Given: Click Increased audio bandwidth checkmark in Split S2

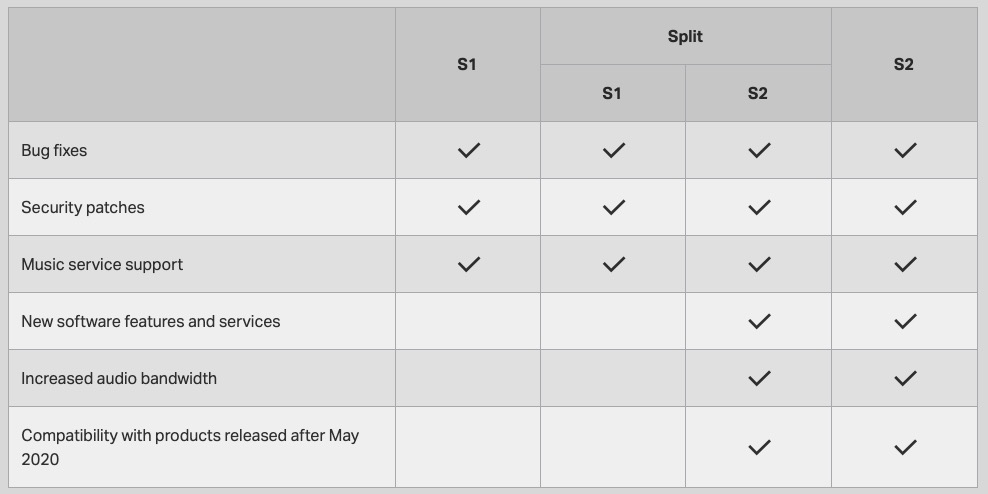Looking at the screenshot, I should coord(759,378).
